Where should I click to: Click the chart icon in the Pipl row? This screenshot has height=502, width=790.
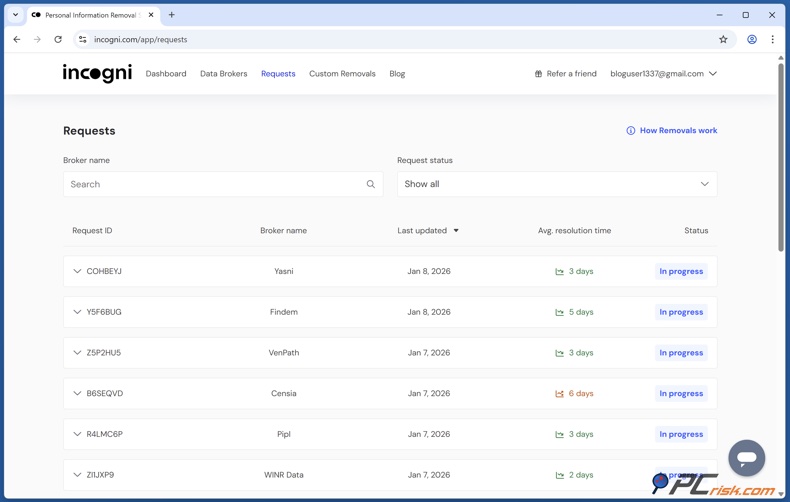pos(559,434)
